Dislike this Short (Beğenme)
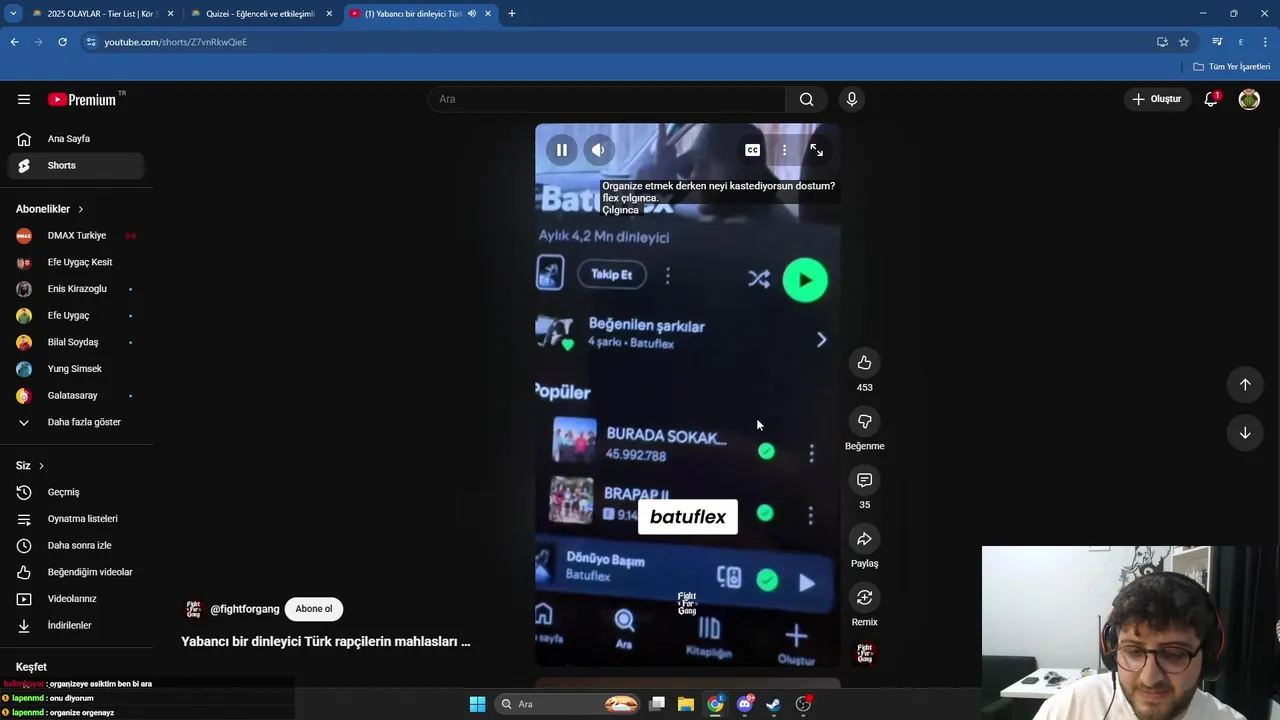The width and height of the screenshot is (1280, 720). (864, 422)
